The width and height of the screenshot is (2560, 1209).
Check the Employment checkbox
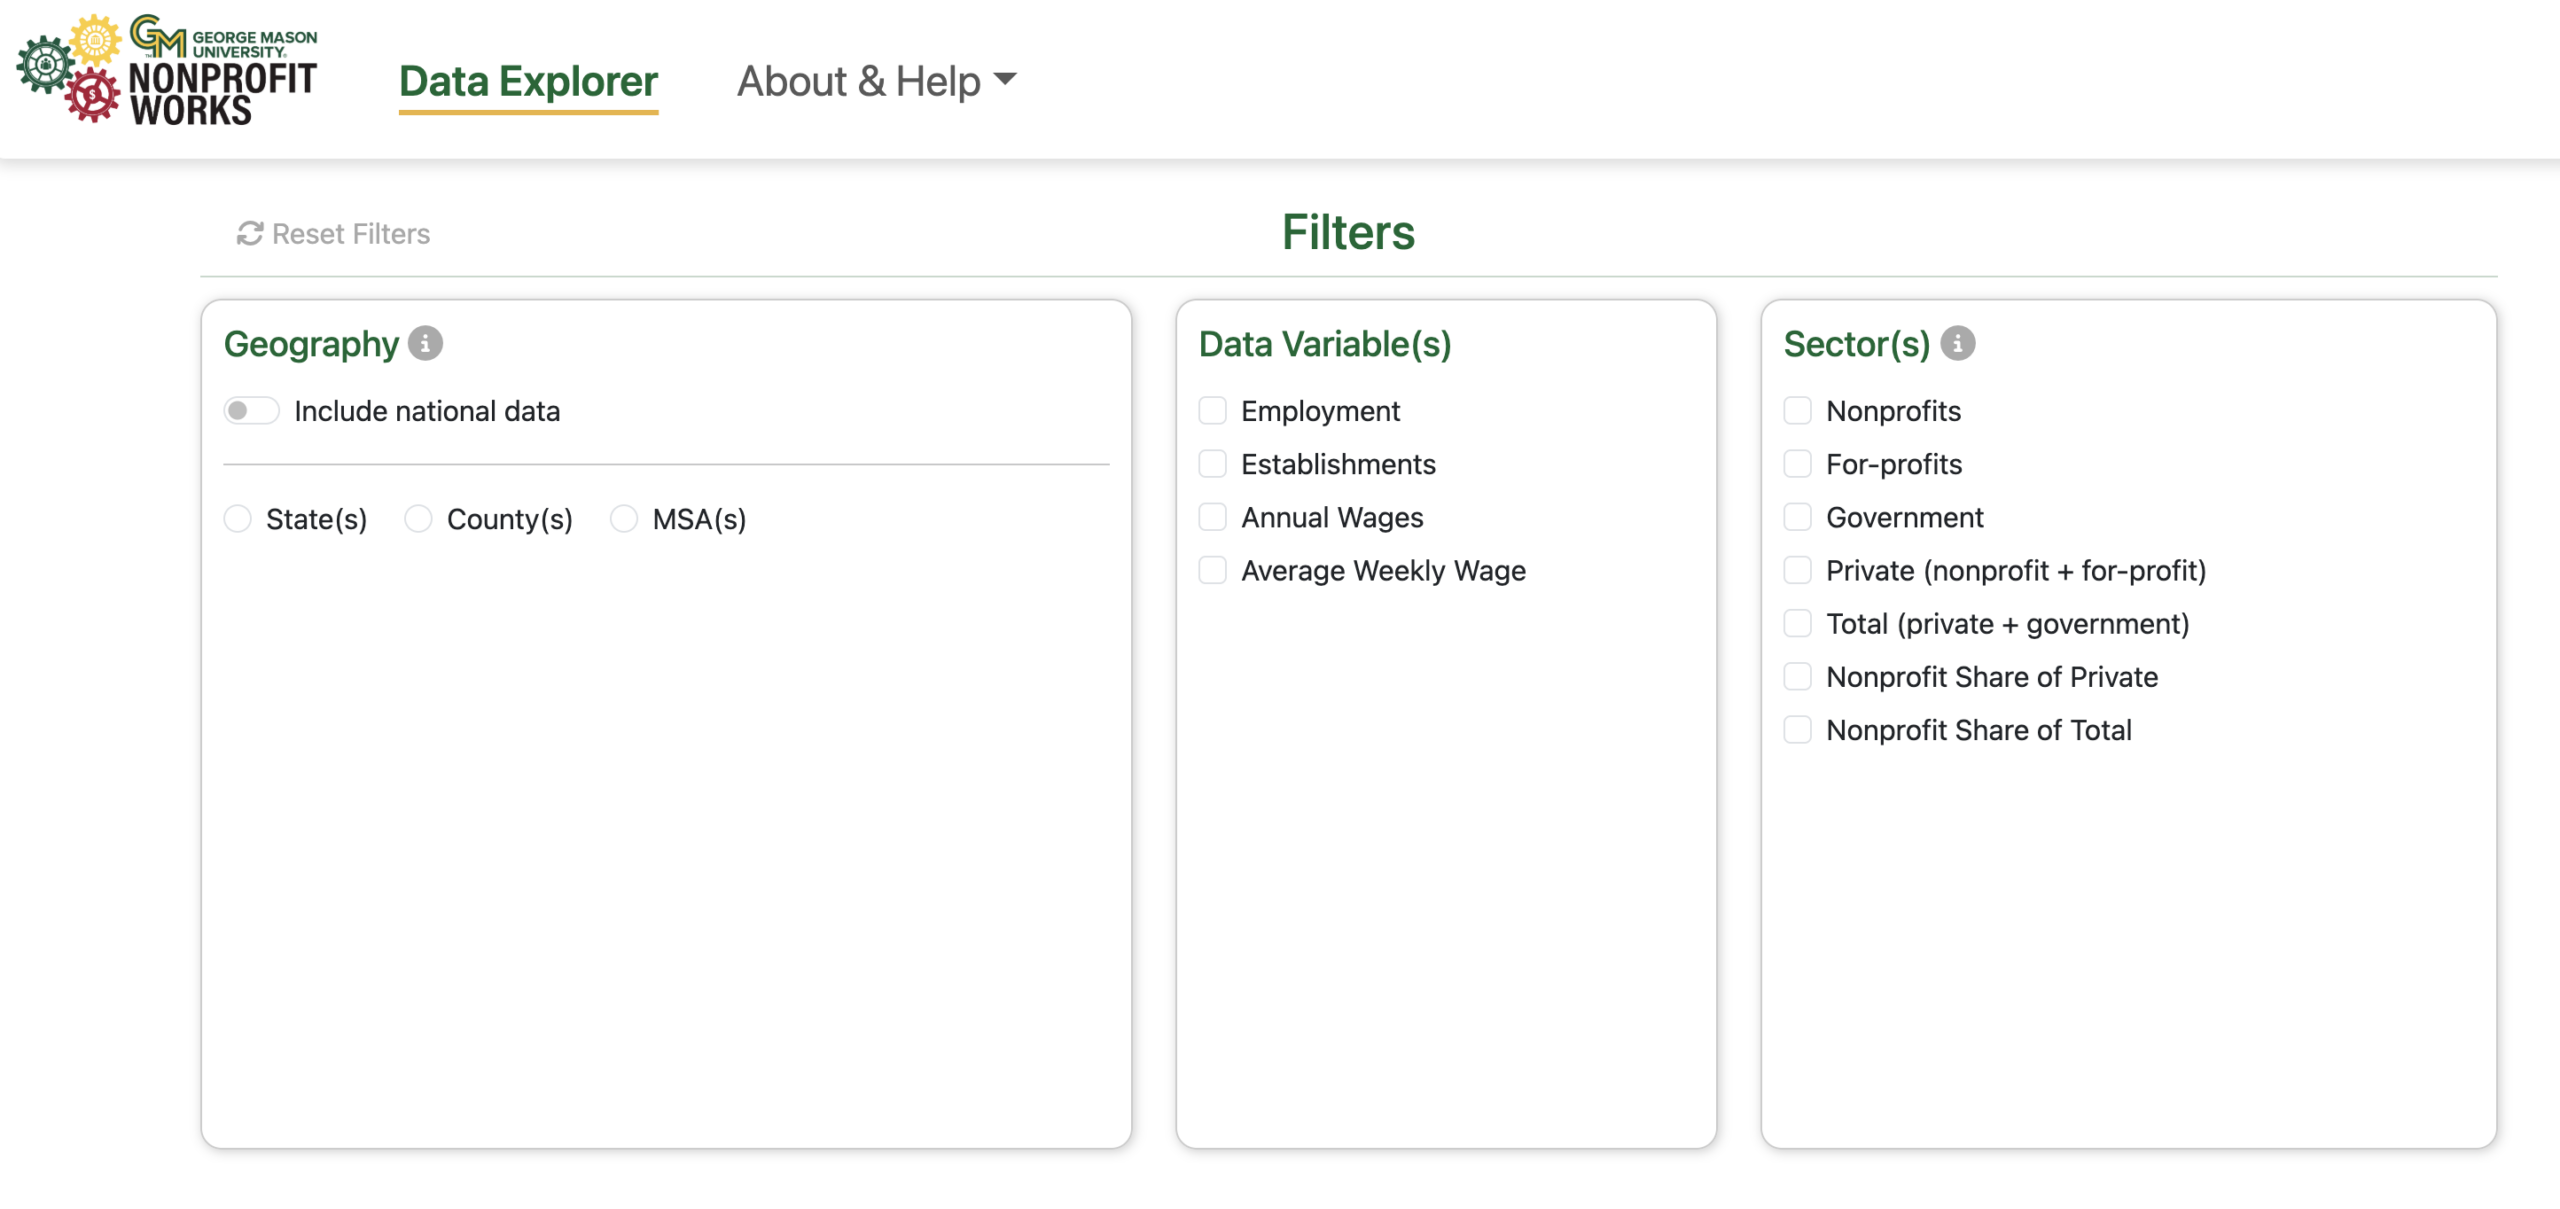click(1212, 411)
